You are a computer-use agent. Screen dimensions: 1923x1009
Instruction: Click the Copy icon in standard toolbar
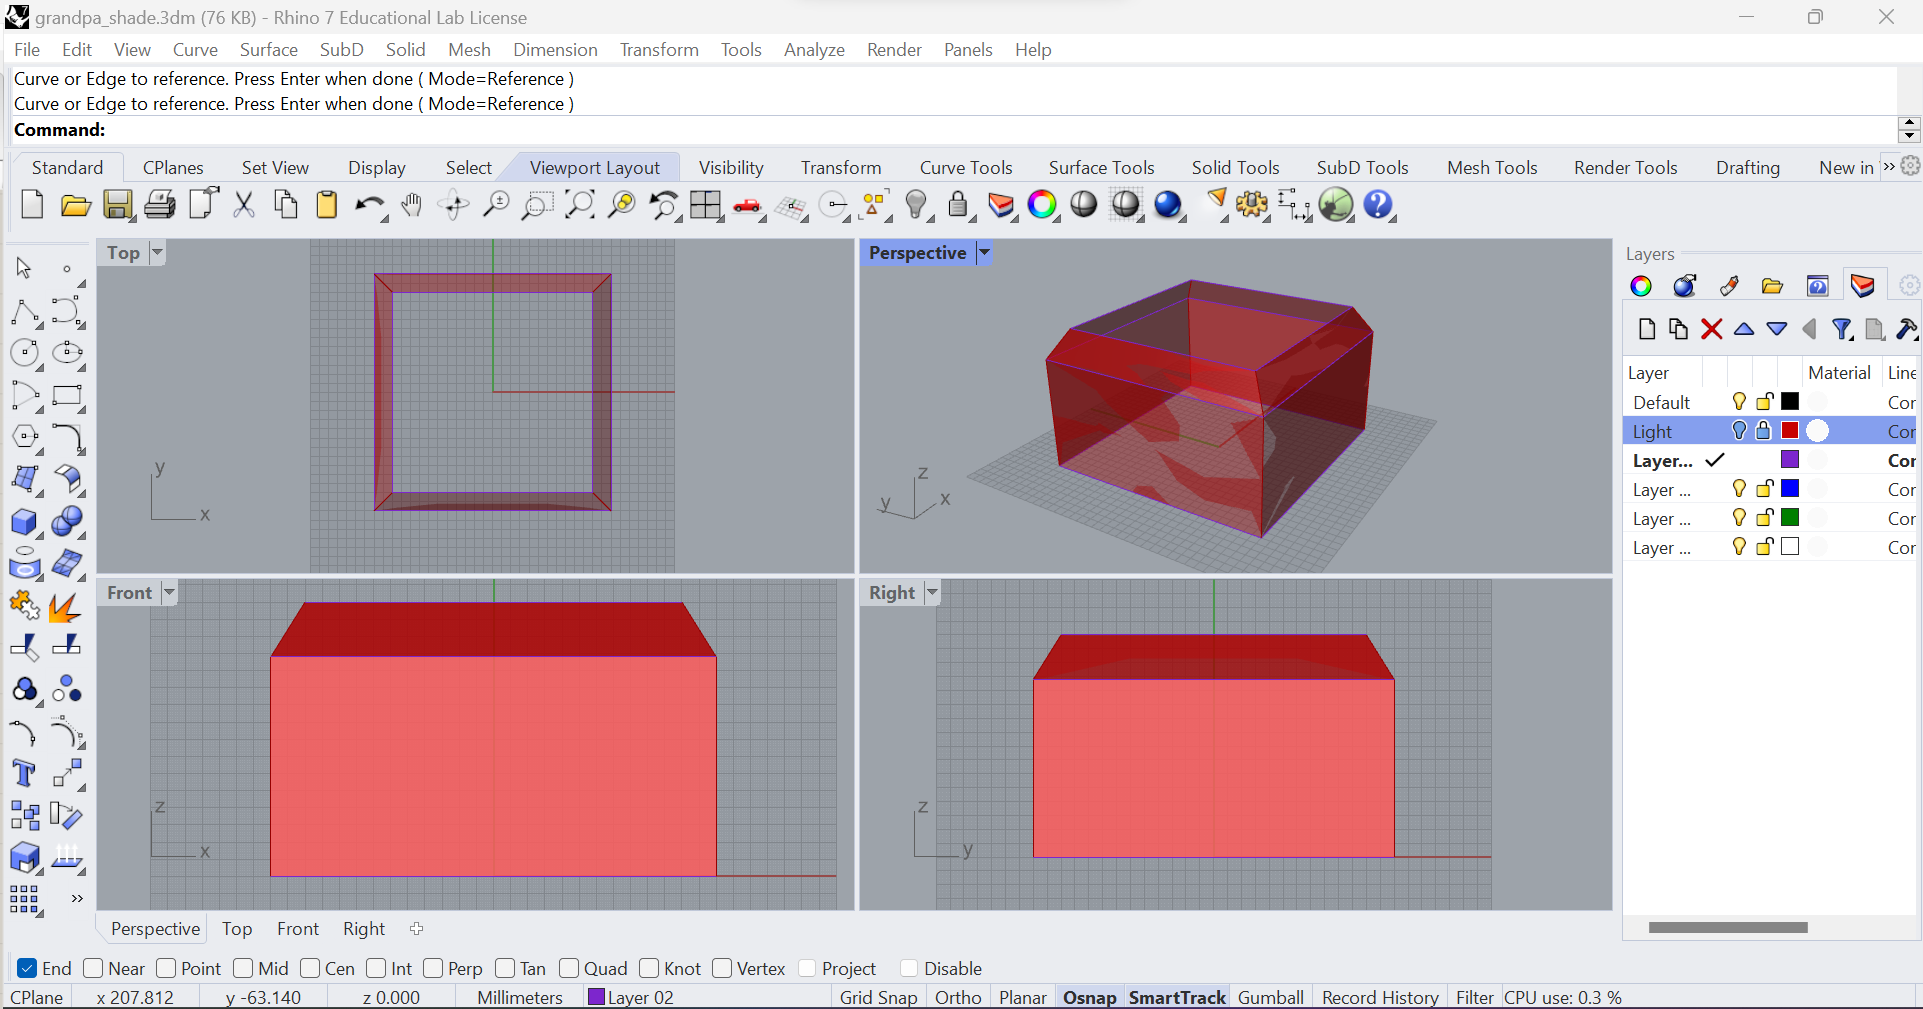[x=286, y=205]
